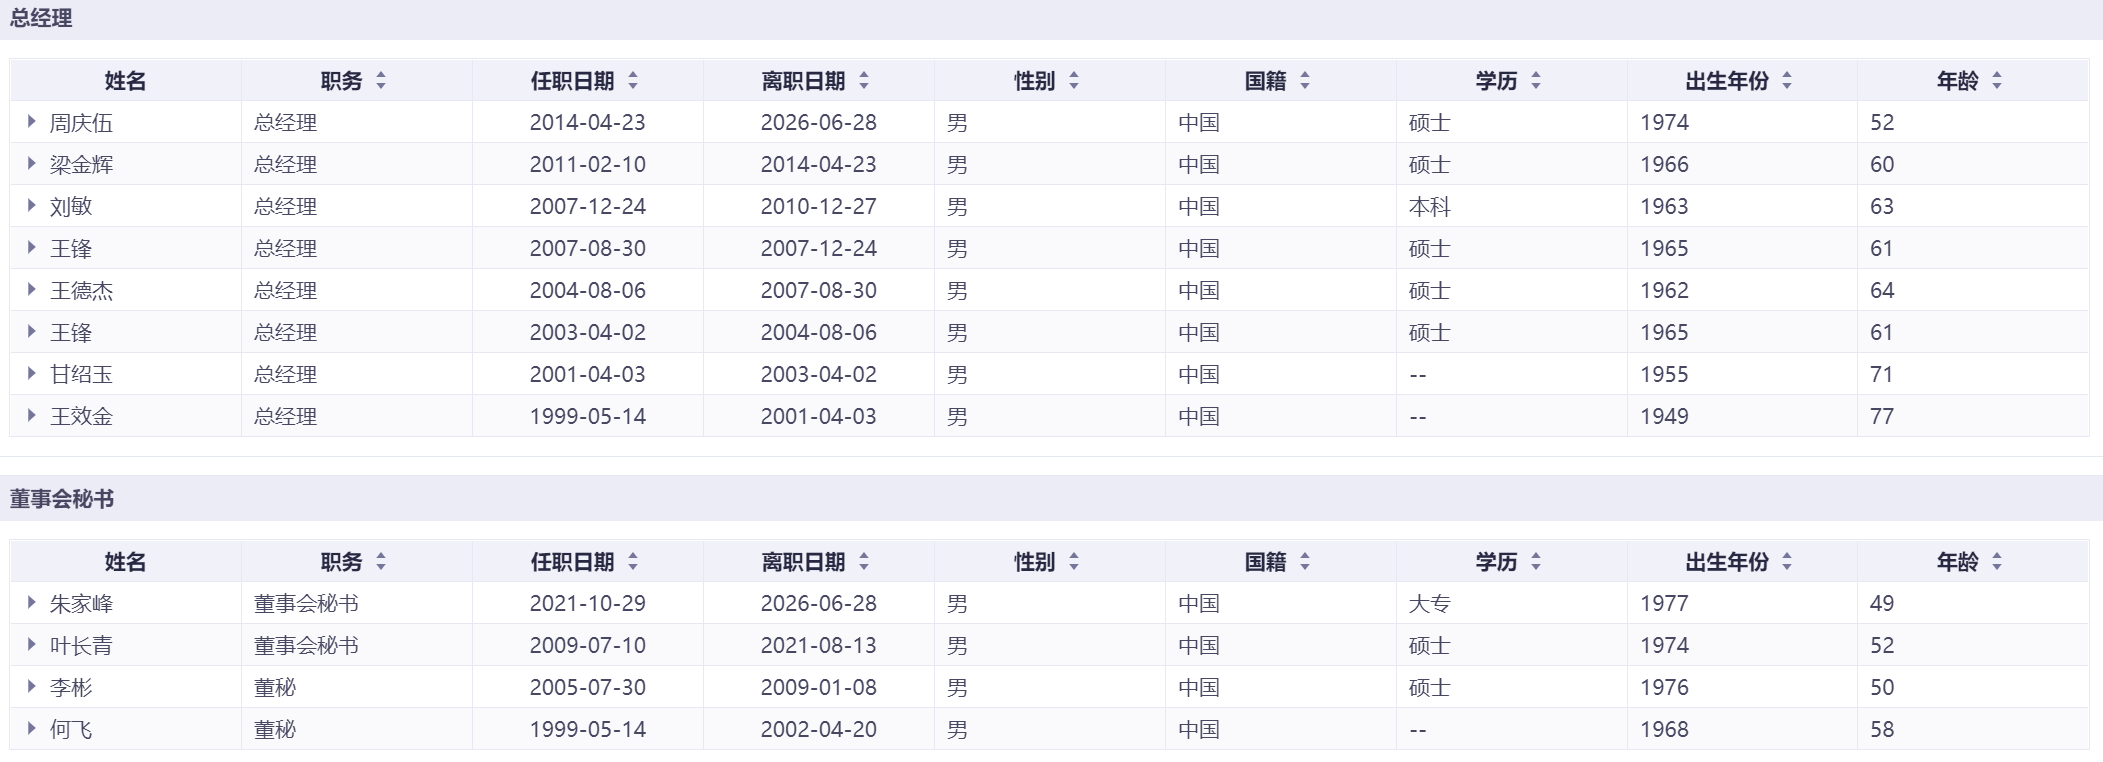Click the 总经理 section header
Image resolution: width=2103 pixels, height=762 pixels.
point(41,19)
